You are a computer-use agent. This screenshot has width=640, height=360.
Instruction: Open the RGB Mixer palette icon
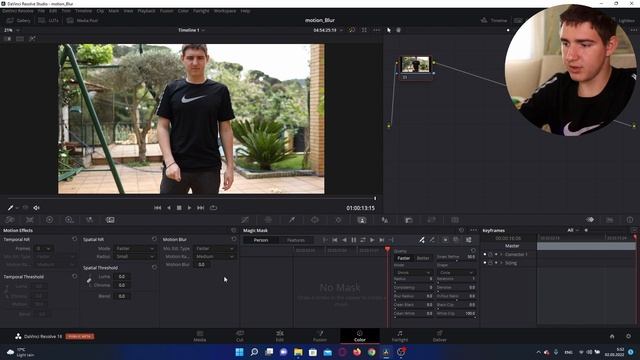89,220
